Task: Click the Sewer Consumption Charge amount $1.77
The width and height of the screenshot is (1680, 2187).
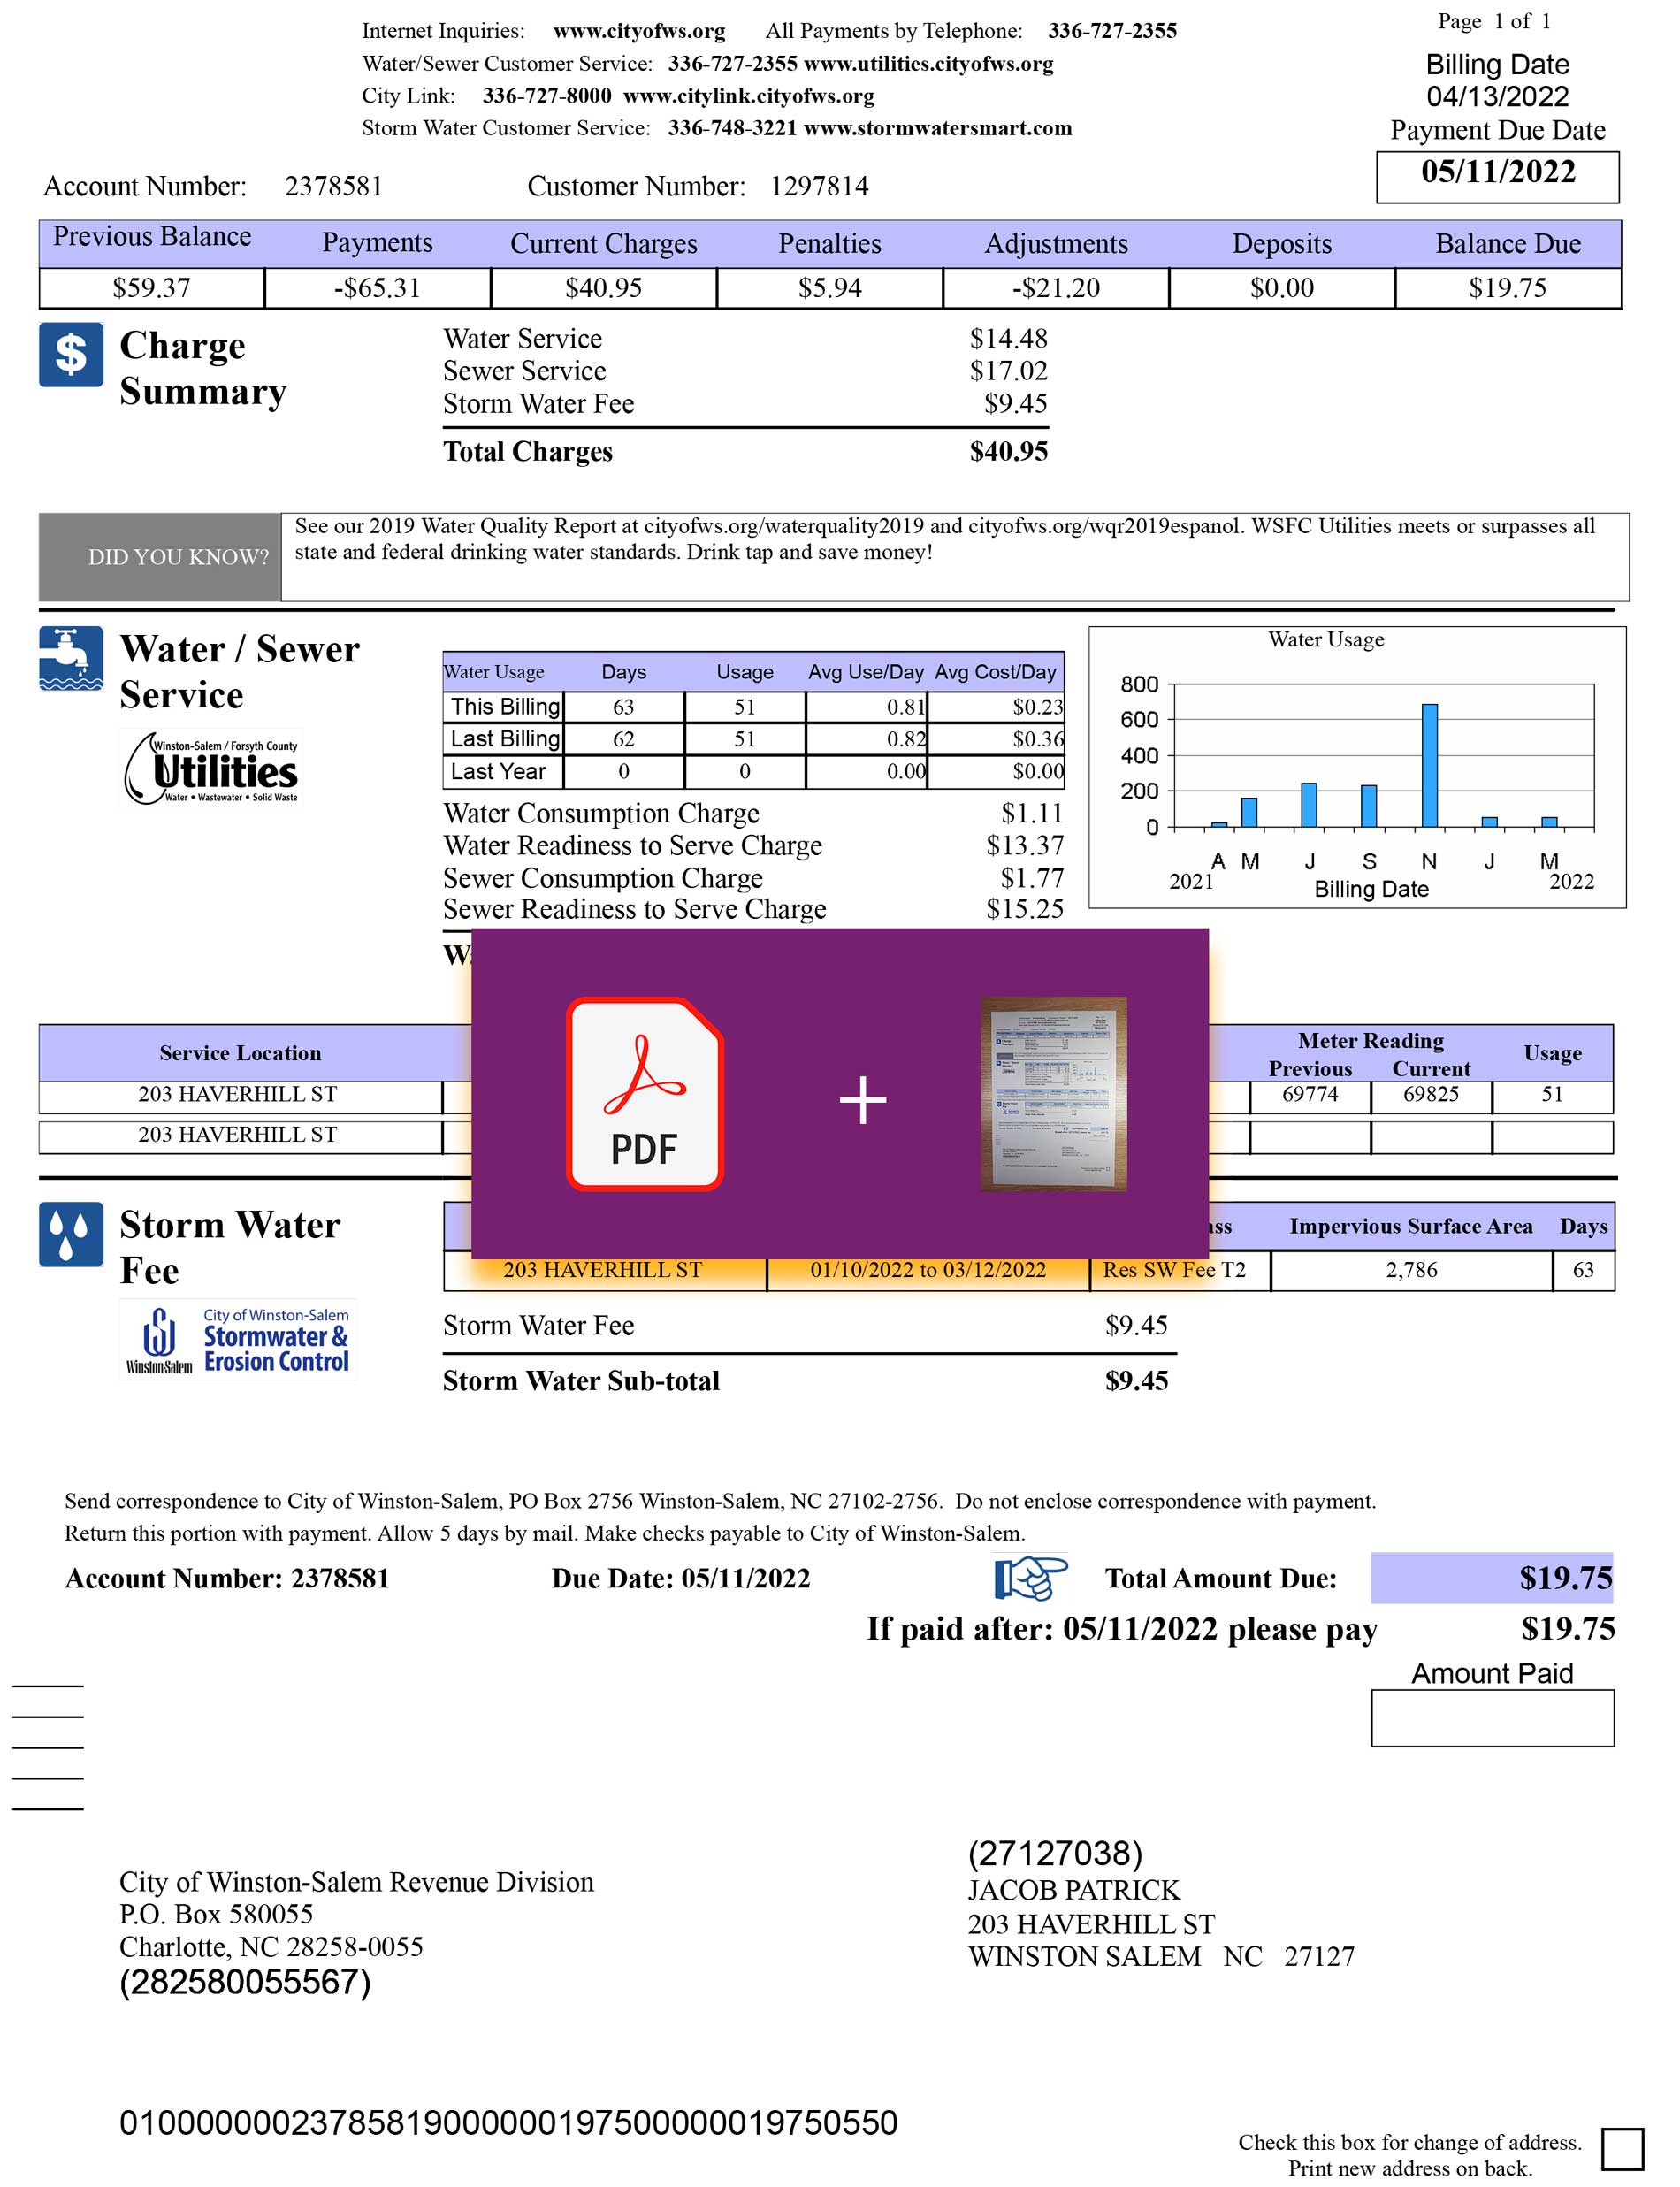Action: (x=1032, y=878)
